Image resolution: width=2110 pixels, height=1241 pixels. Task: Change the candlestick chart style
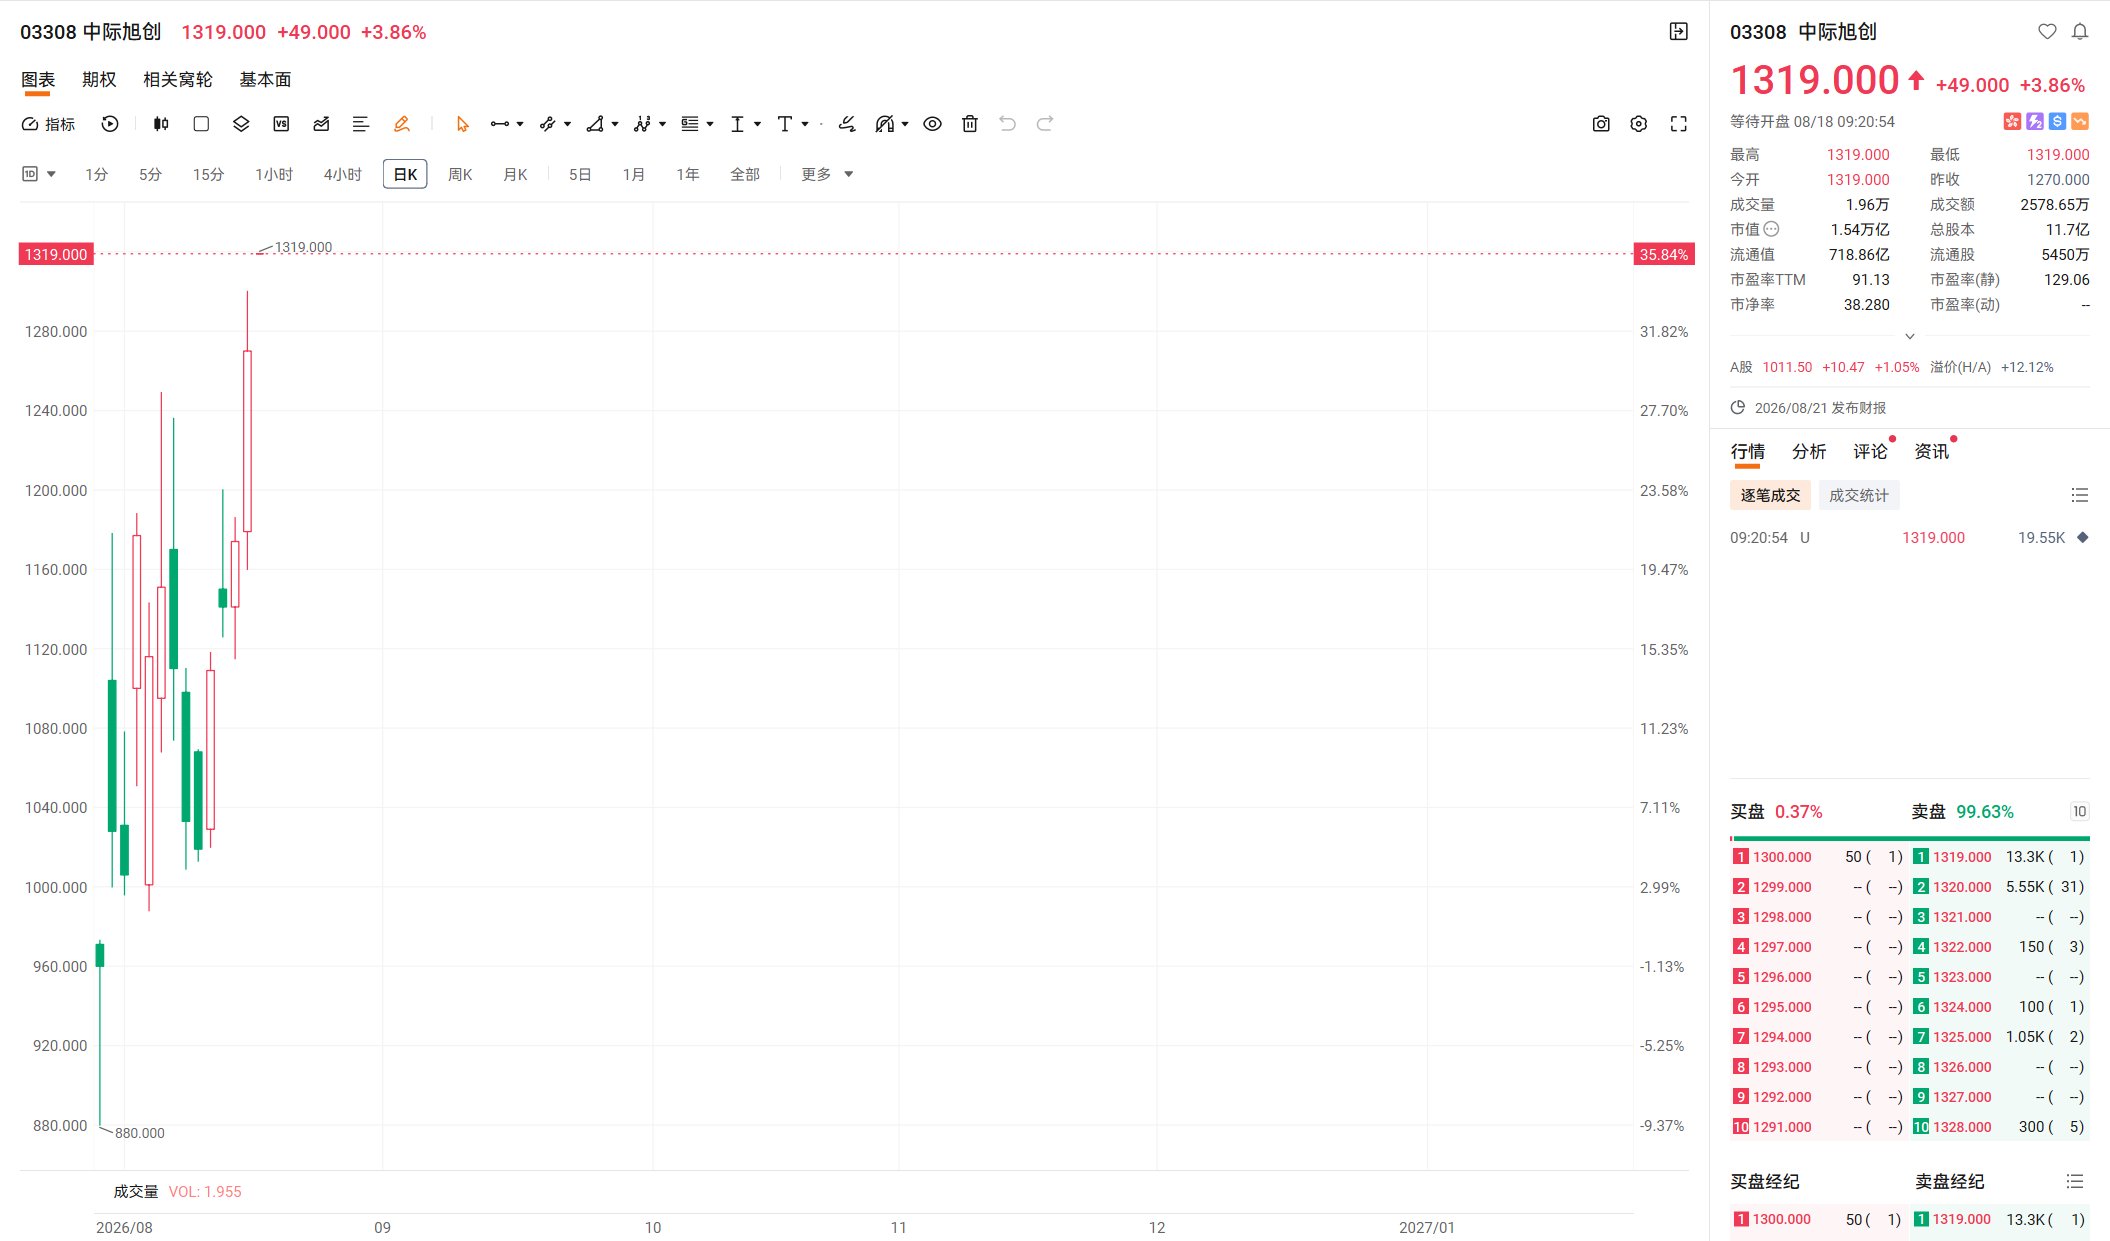161,124
